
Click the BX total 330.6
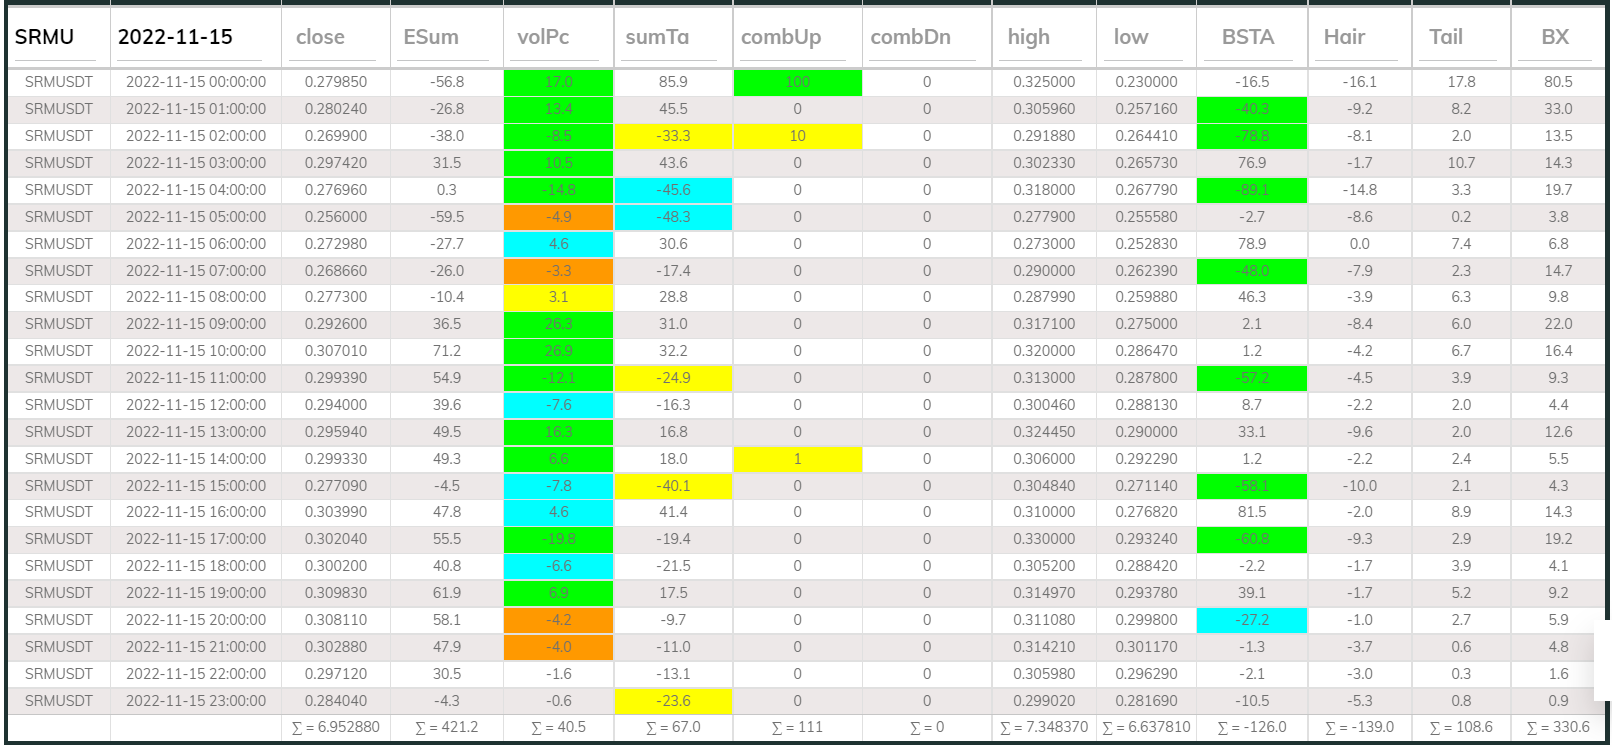point(1558,727)
